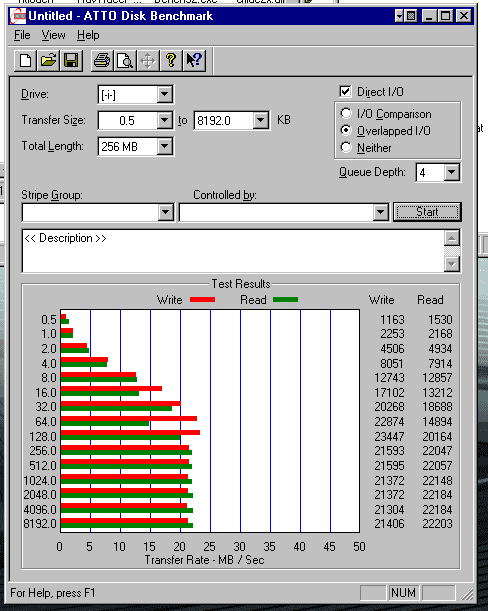Viewport: 488px width, 611px height.
Task: Click the Open folder toolbar icon
Action: tap(48, 61)
